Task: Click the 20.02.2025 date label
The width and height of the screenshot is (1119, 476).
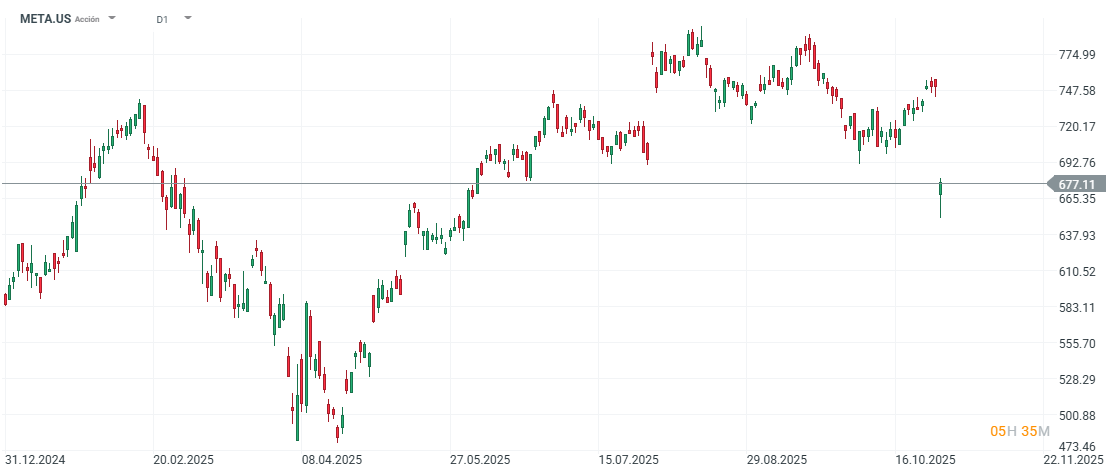Action: pos(181,460)
